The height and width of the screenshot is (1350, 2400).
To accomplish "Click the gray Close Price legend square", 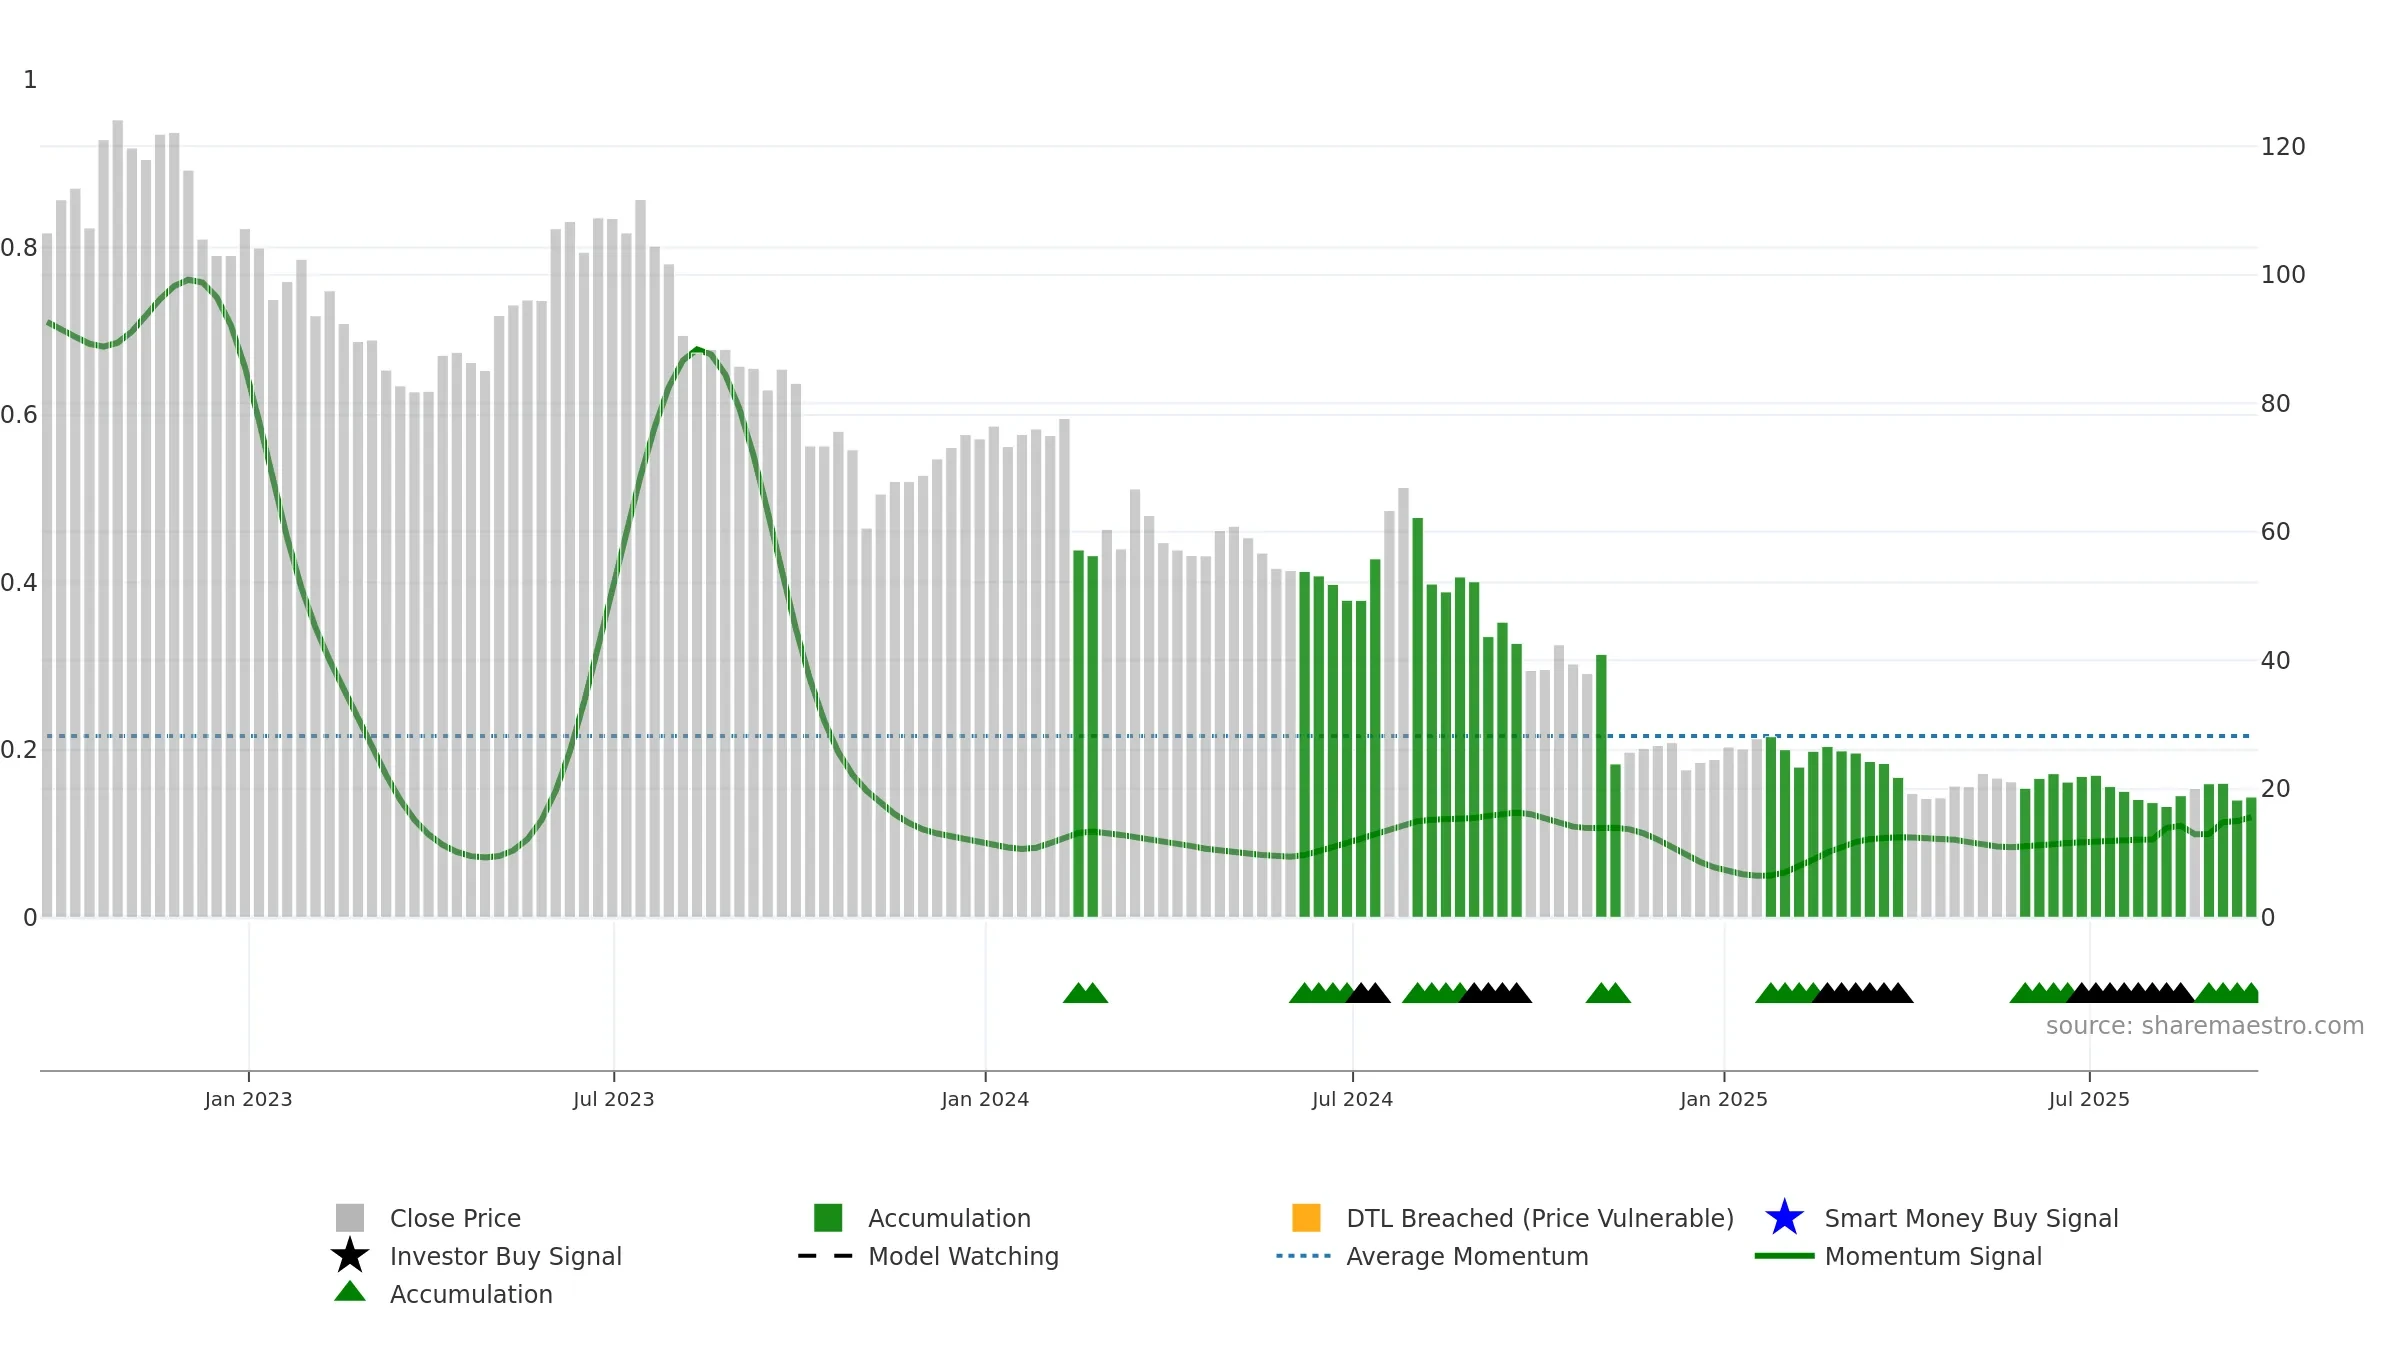I will pyautogui.click(x=350, y=1217).
